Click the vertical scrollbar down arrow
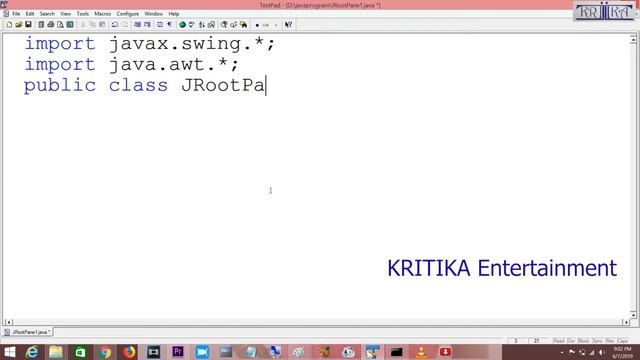 tap(633, 315)
